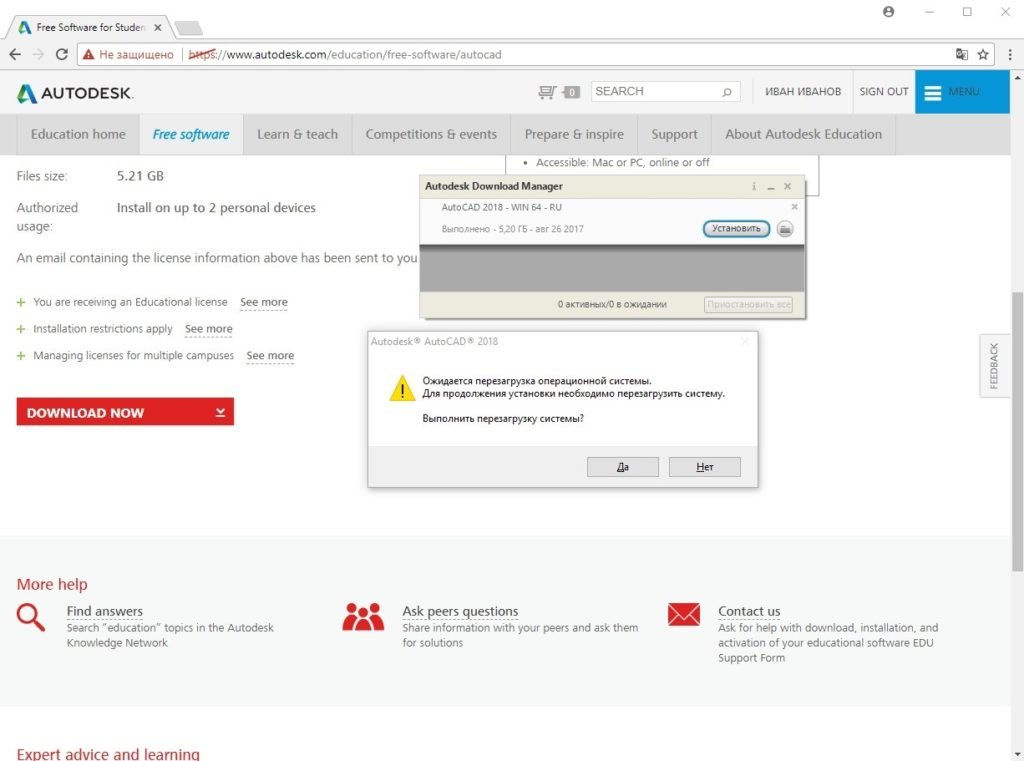1024x761 pixels.
Task: Open folder icon next to Установить button
Action: 785,229
